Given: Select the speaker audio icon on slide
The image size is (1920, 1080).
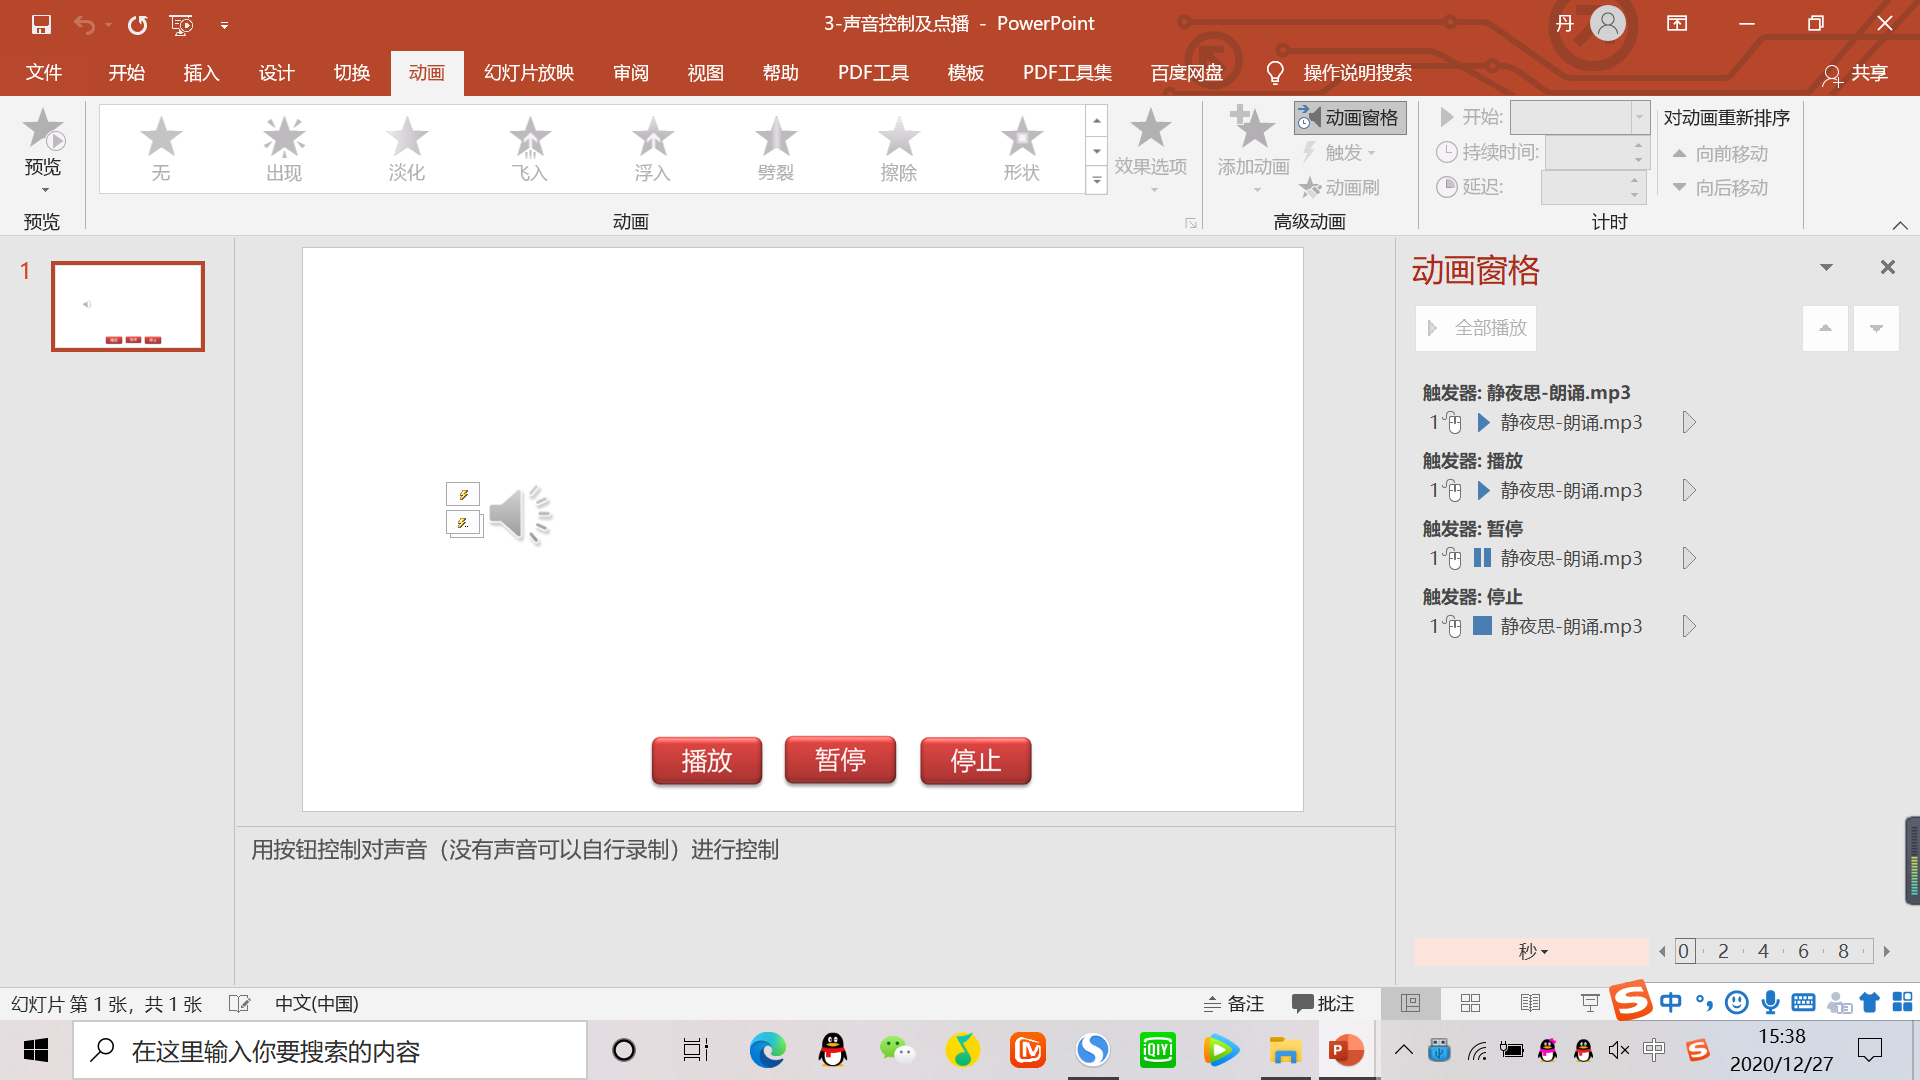Looking at the screenshot, I should [x=520, y=515].
